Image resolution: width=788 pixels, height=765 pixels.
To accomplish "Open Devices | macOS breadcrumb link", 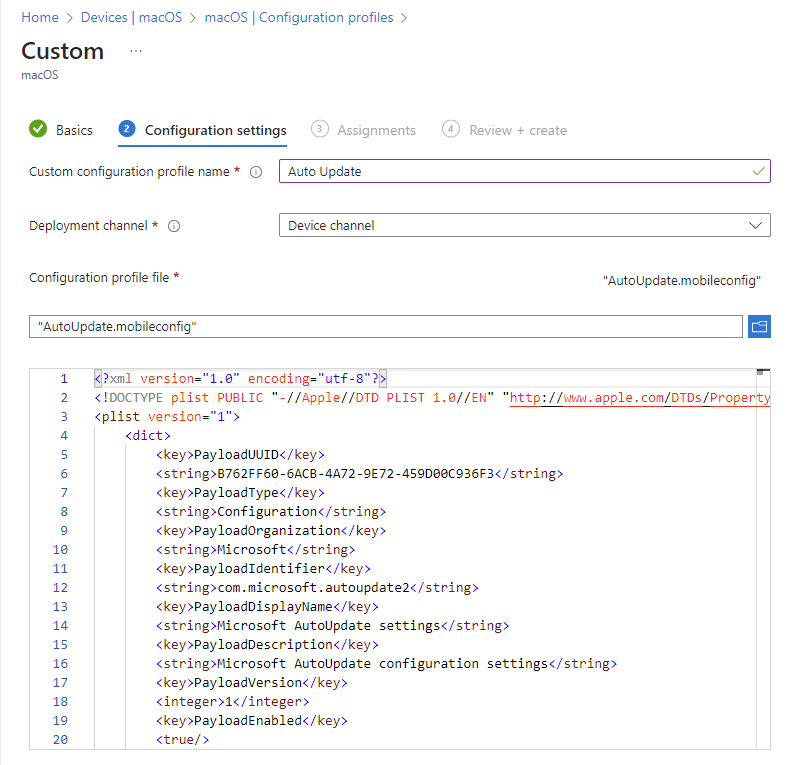I will (x=130, y=18).
